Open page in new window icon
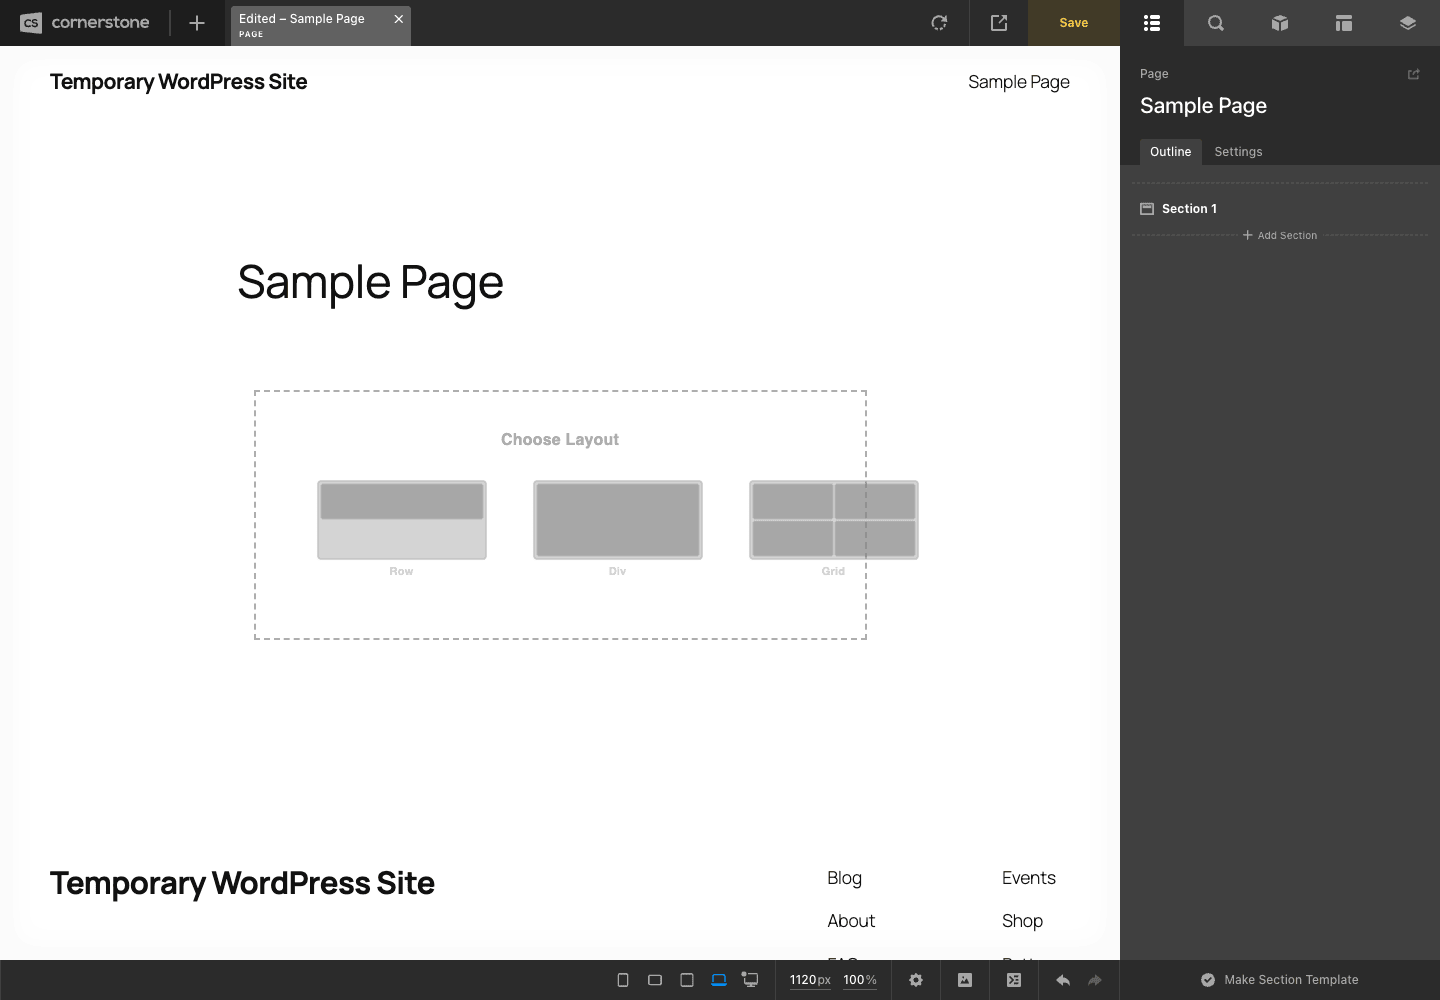This screenshot has width=1440, height=1000. click(999, 22)
